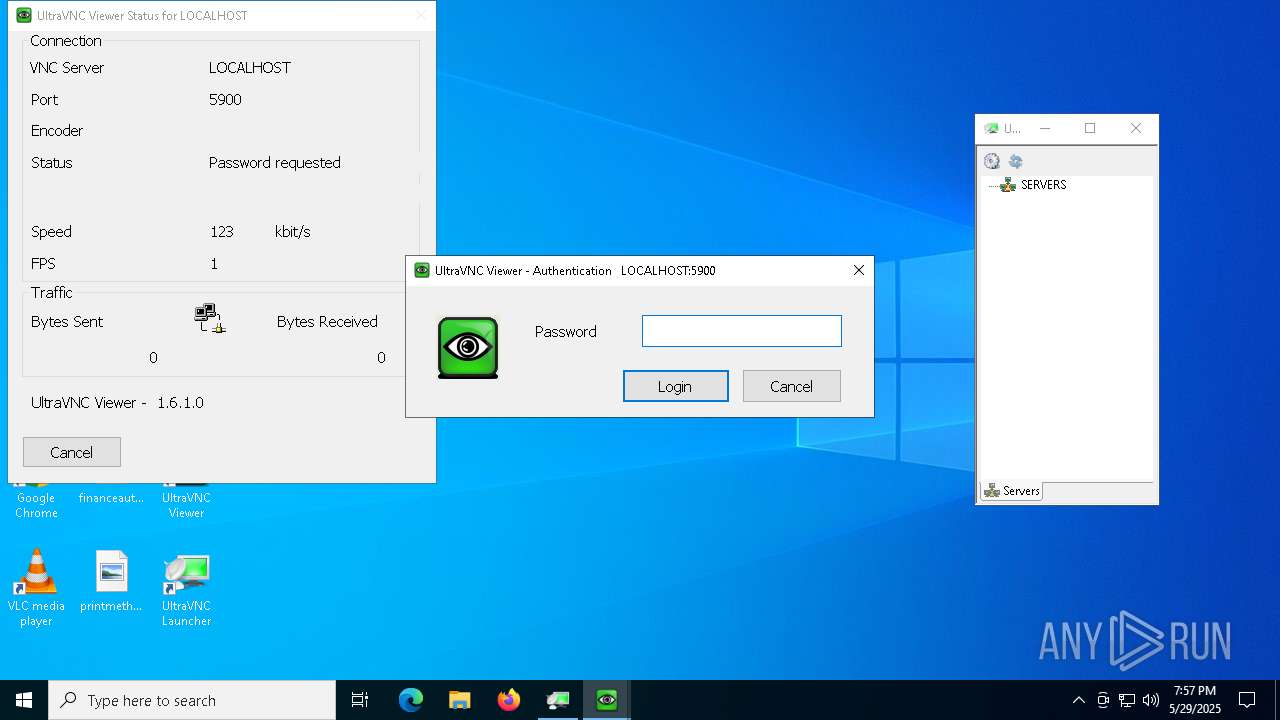
Task: Open network status tray icon
Action: click(1127, 700)
